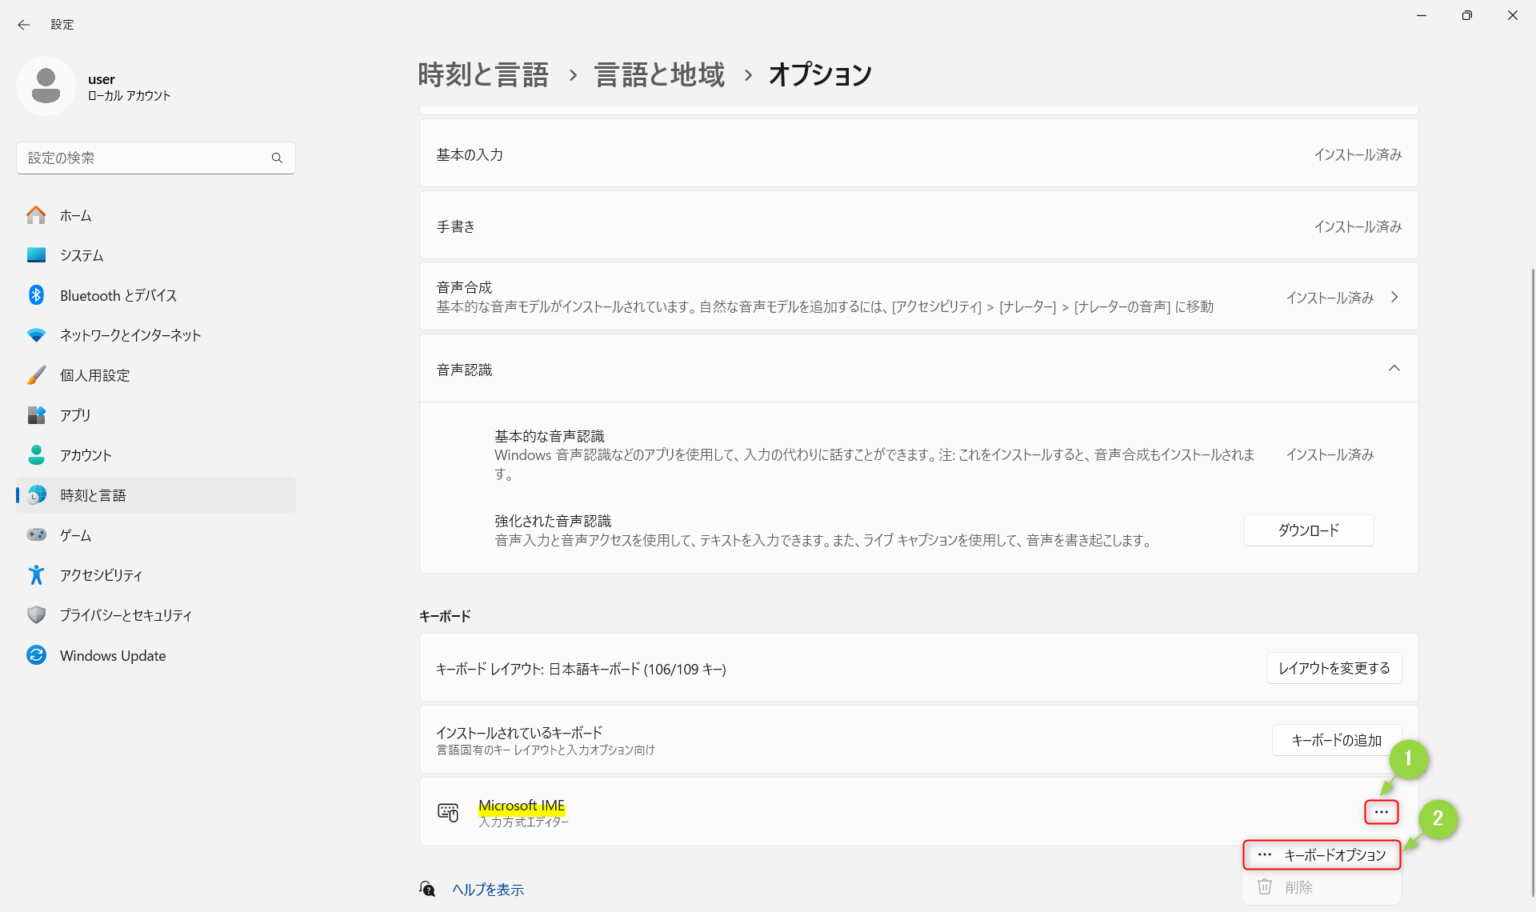Click the search magnifier icon
1536x912 pixels.
[277, 158]
